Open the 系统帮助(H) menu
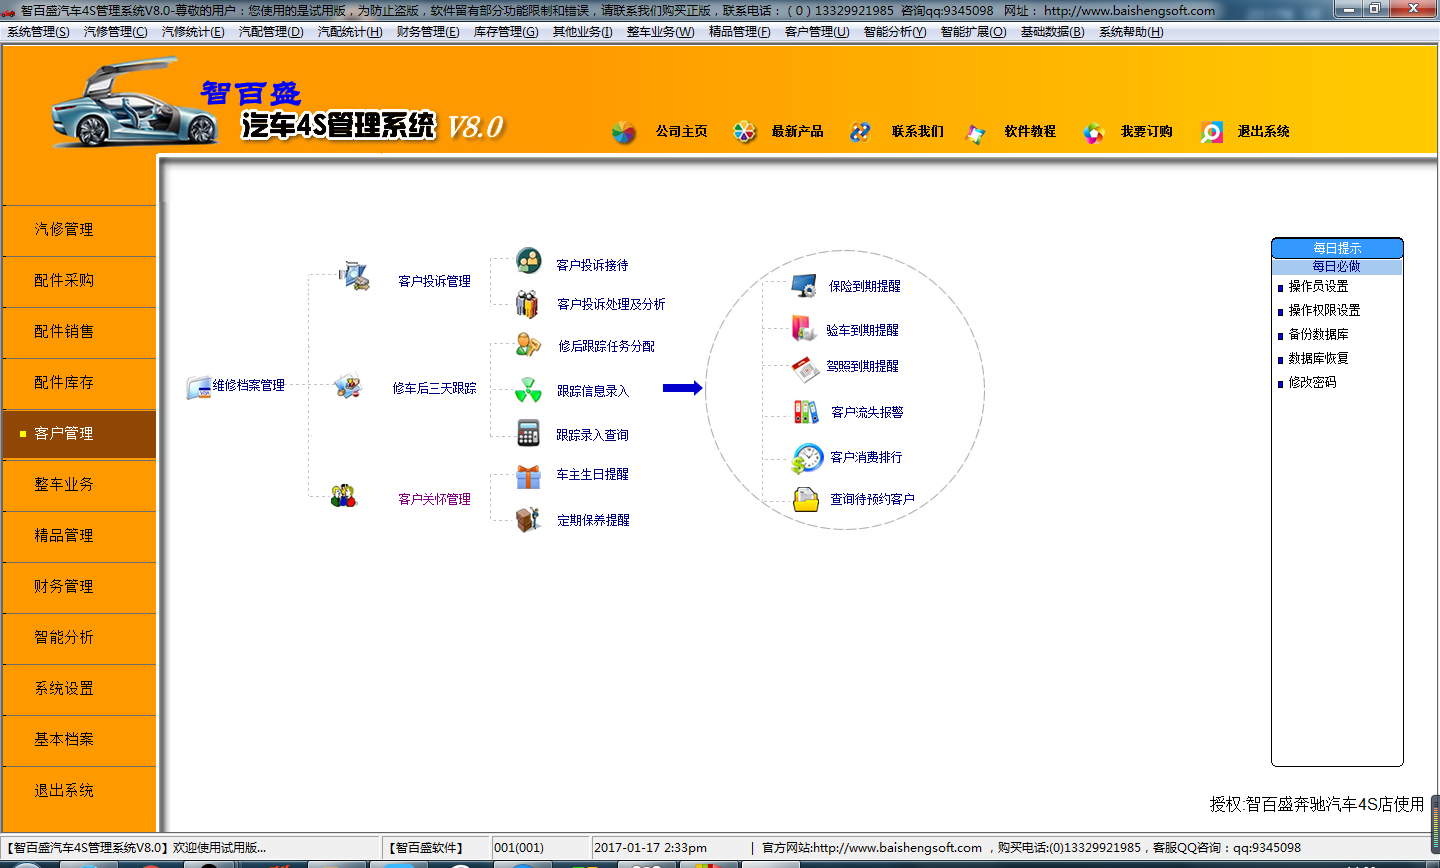Viewport: 1440px width, 868px height. pyautogui.click(x=1131, y=32)
